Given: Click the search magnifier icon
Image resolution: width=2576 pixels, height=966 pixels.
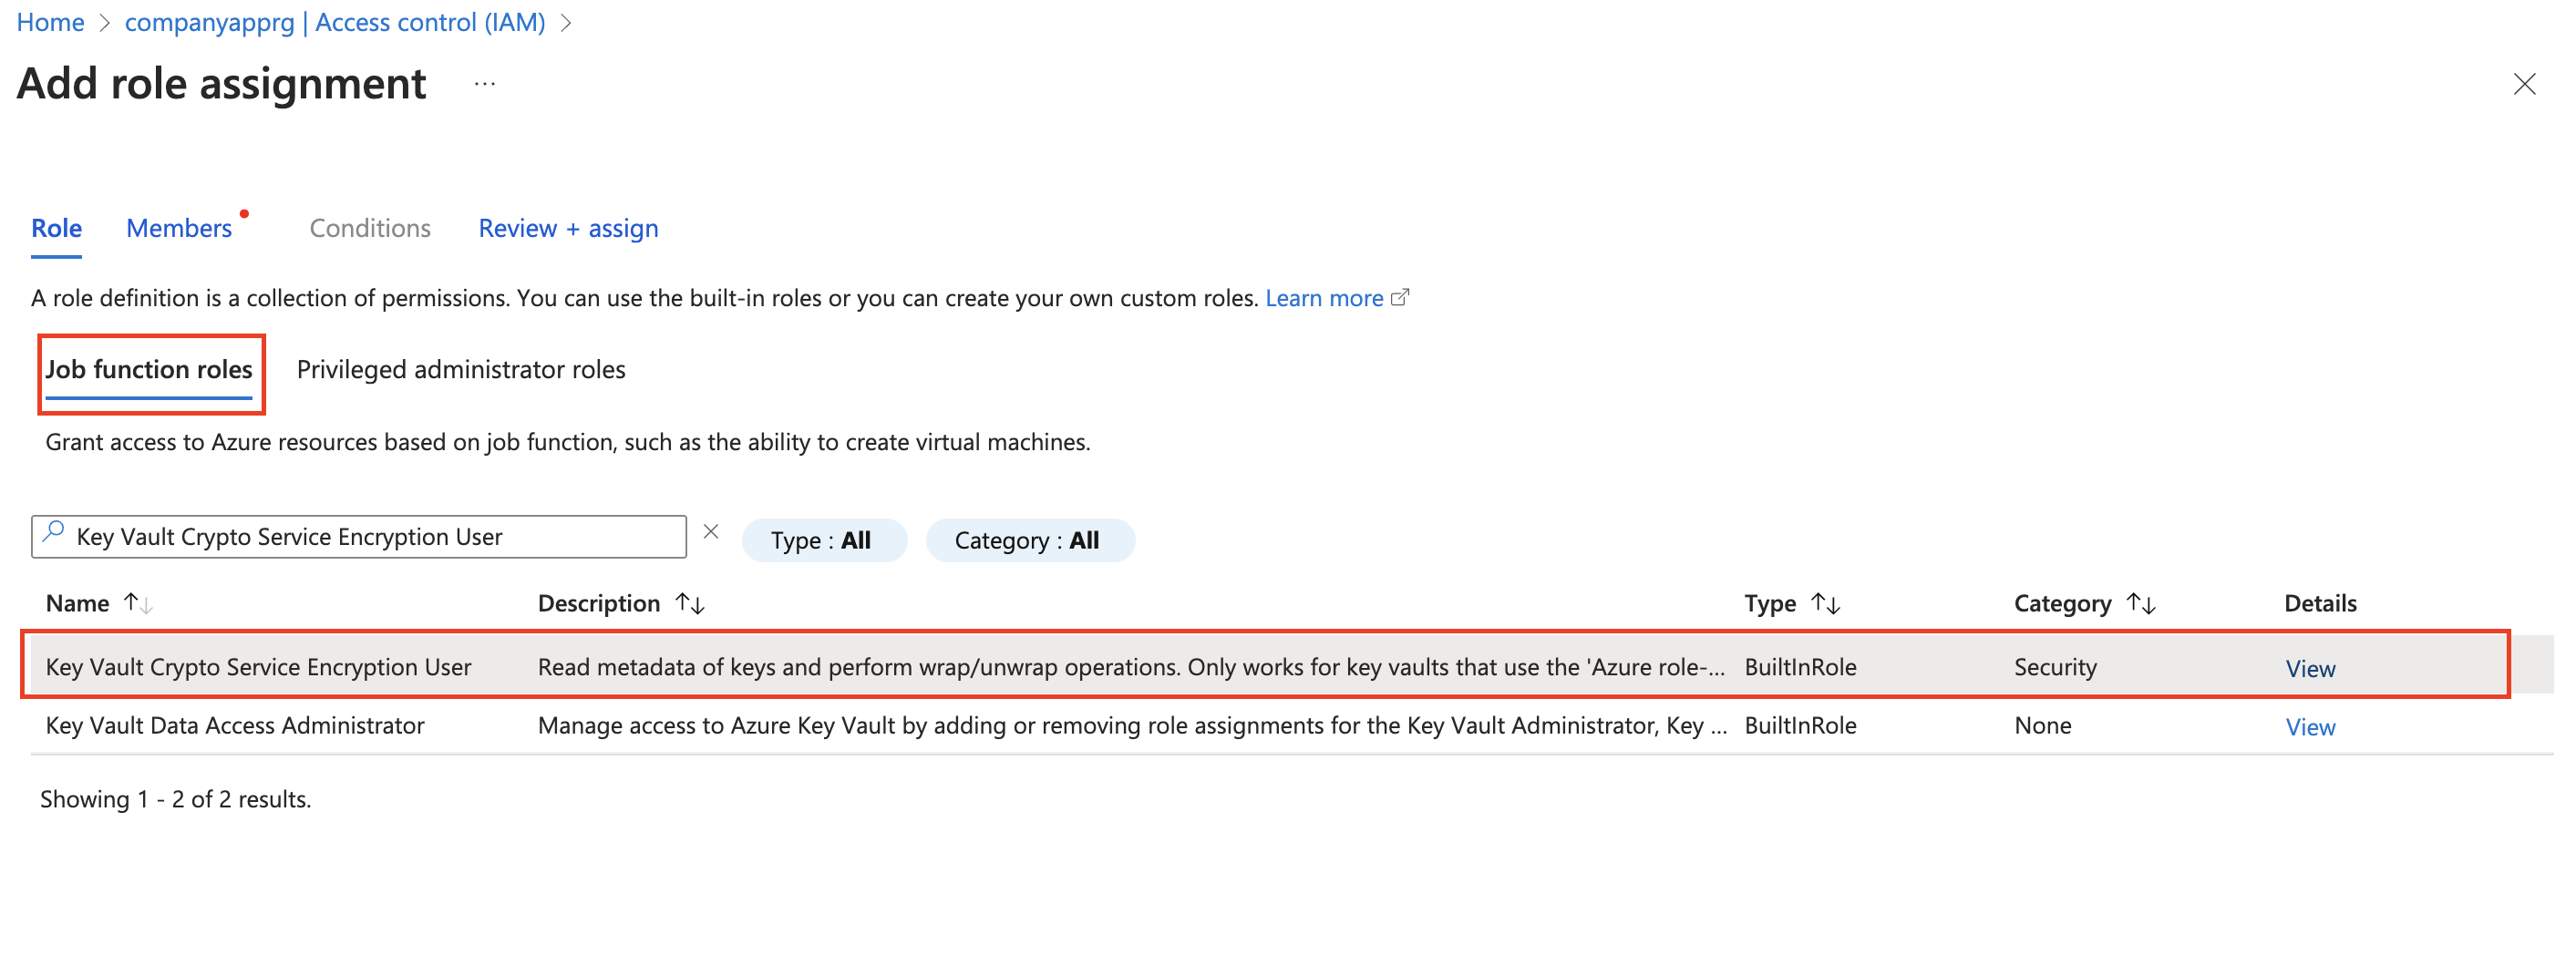Looking at the screenshot, I should [x=54, y=532].
